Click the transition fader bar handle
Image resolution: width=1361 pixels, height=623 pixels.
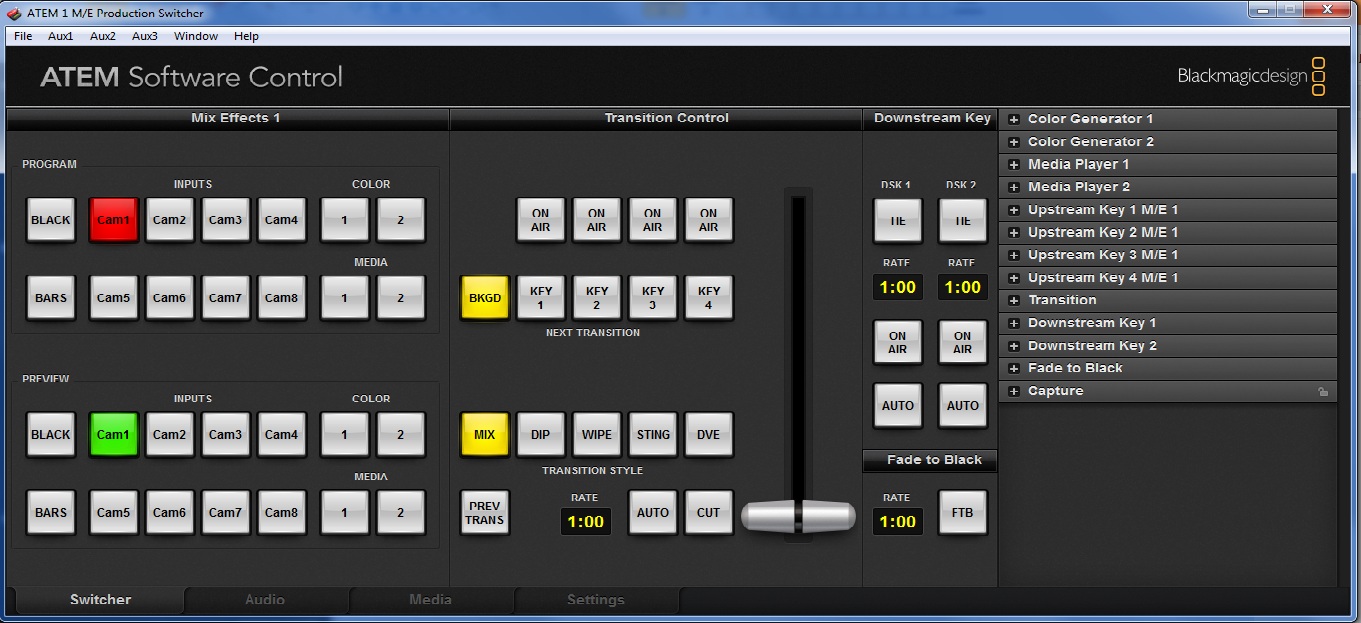pyautogui.click(x=798, y=516)
